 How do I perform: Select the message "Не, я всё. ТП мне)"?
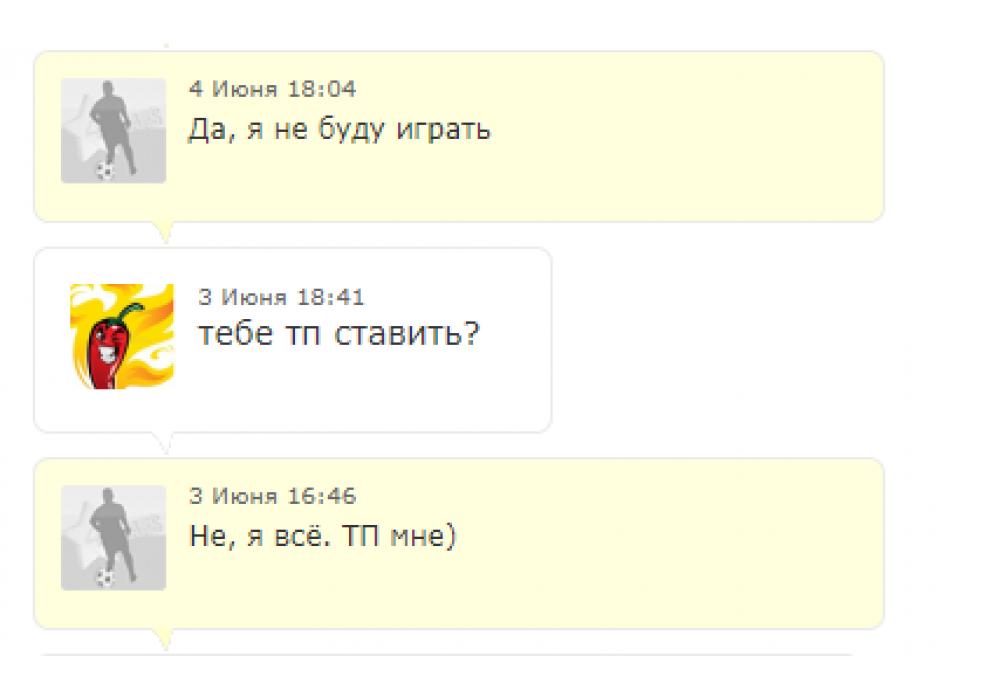[x=322, y=537]
